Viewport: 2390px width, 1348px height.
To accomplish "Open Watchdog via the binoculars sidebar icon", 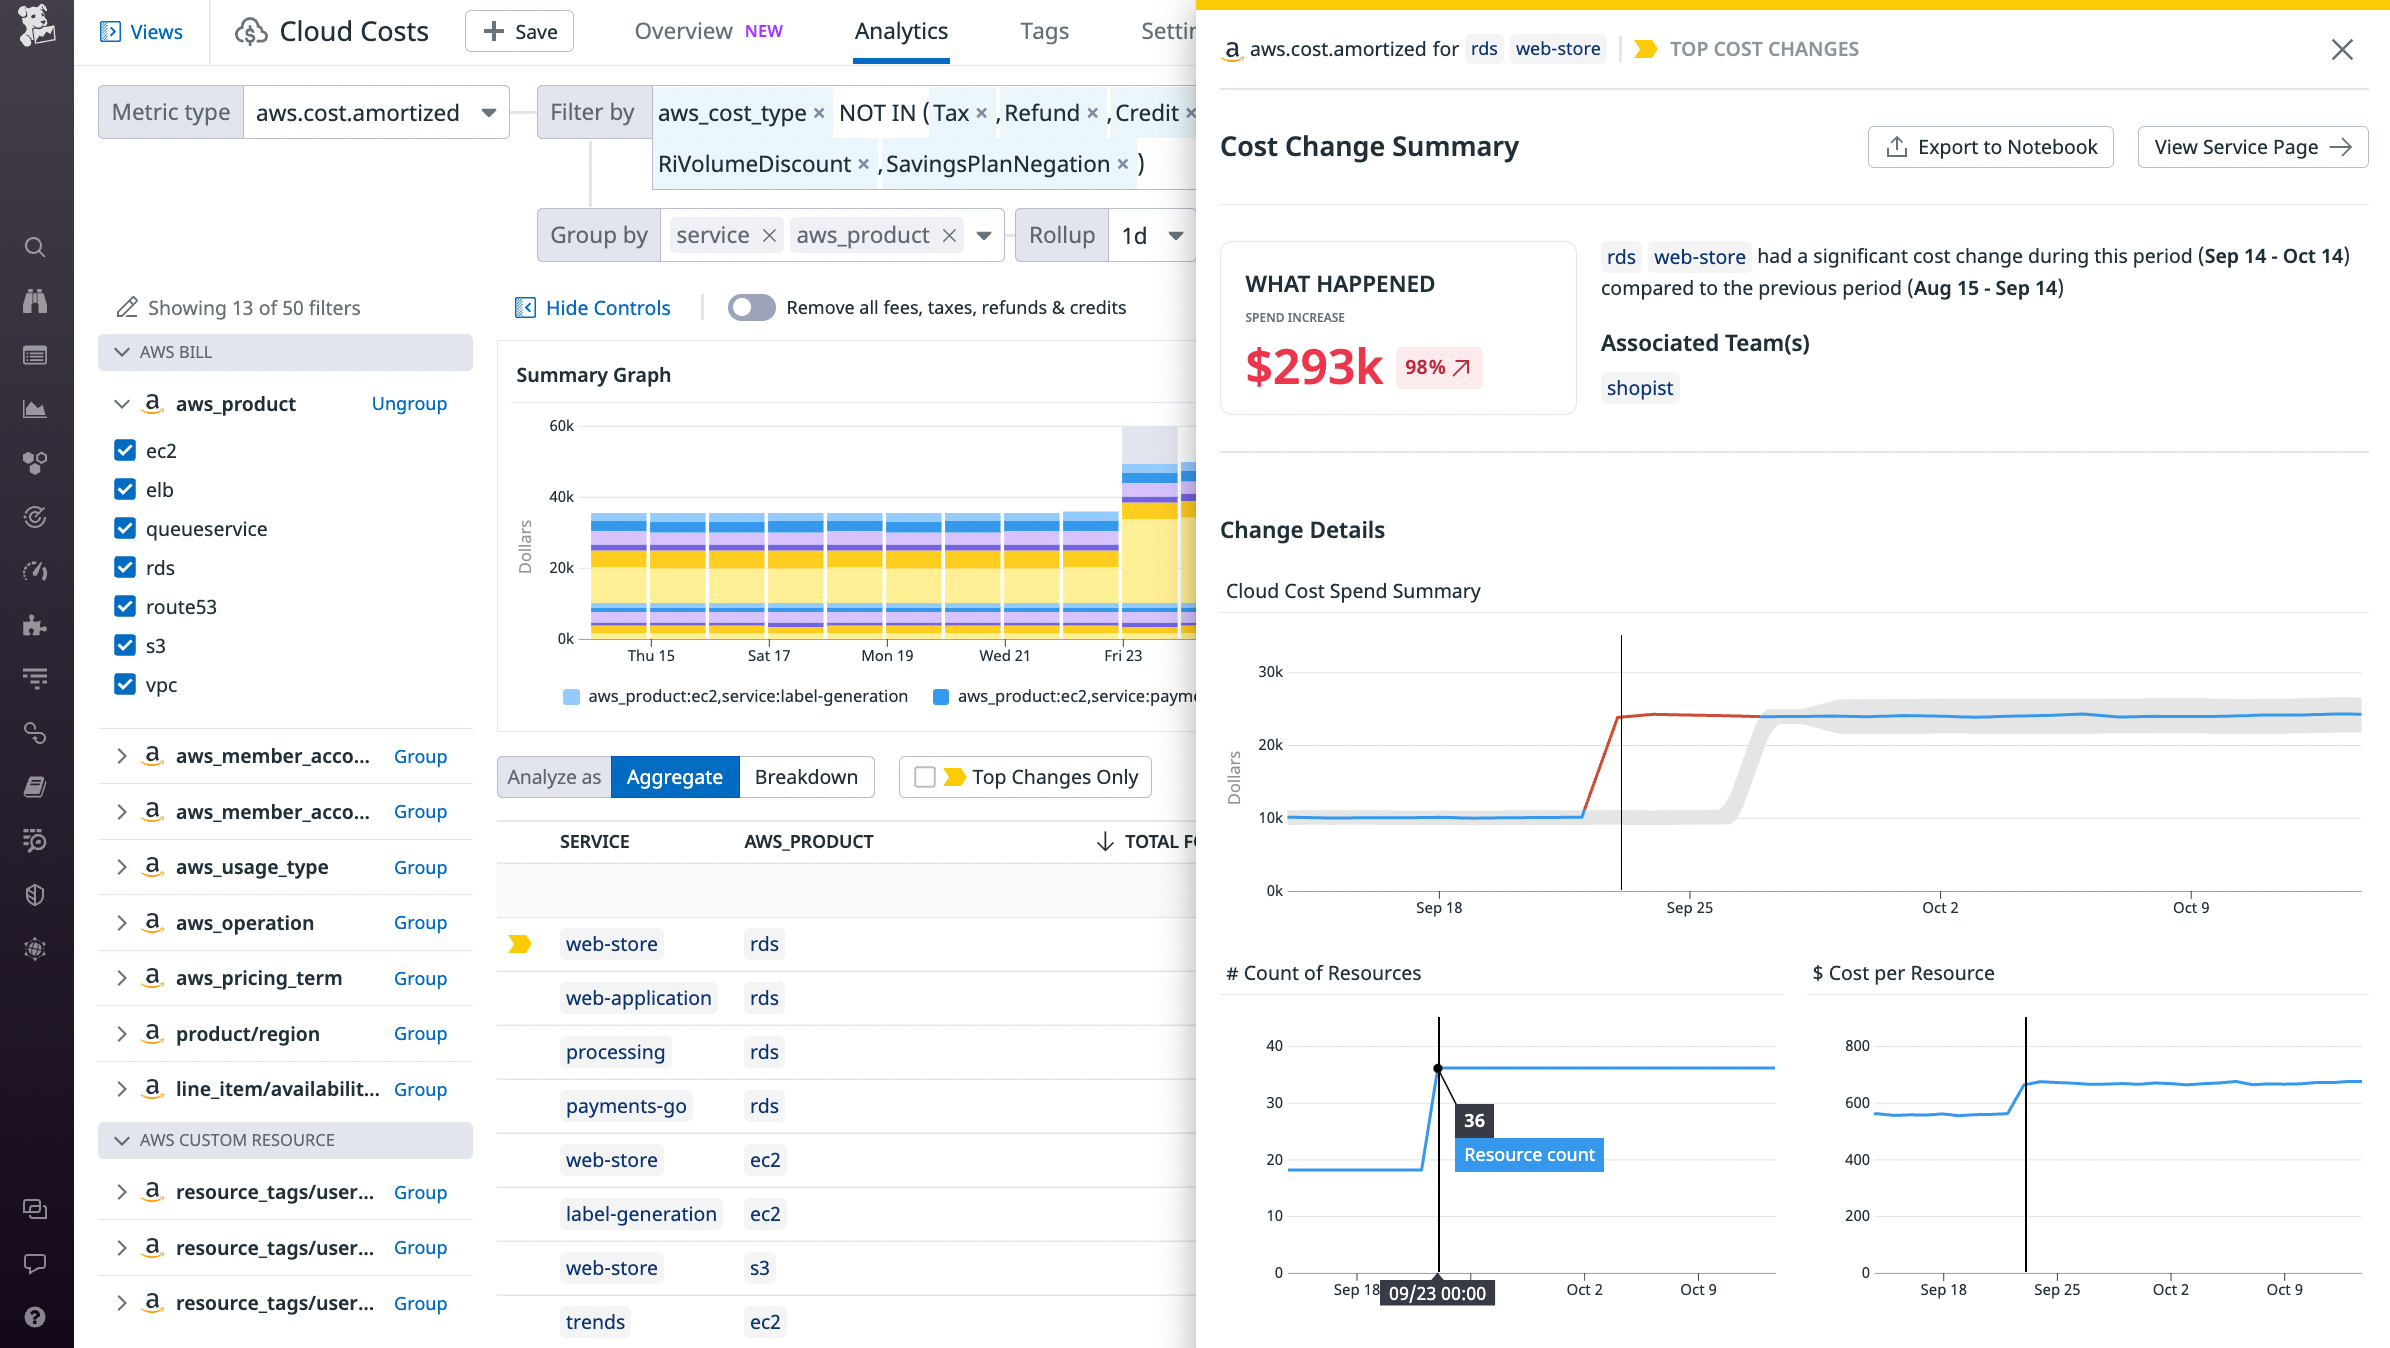I will point(36,300).
